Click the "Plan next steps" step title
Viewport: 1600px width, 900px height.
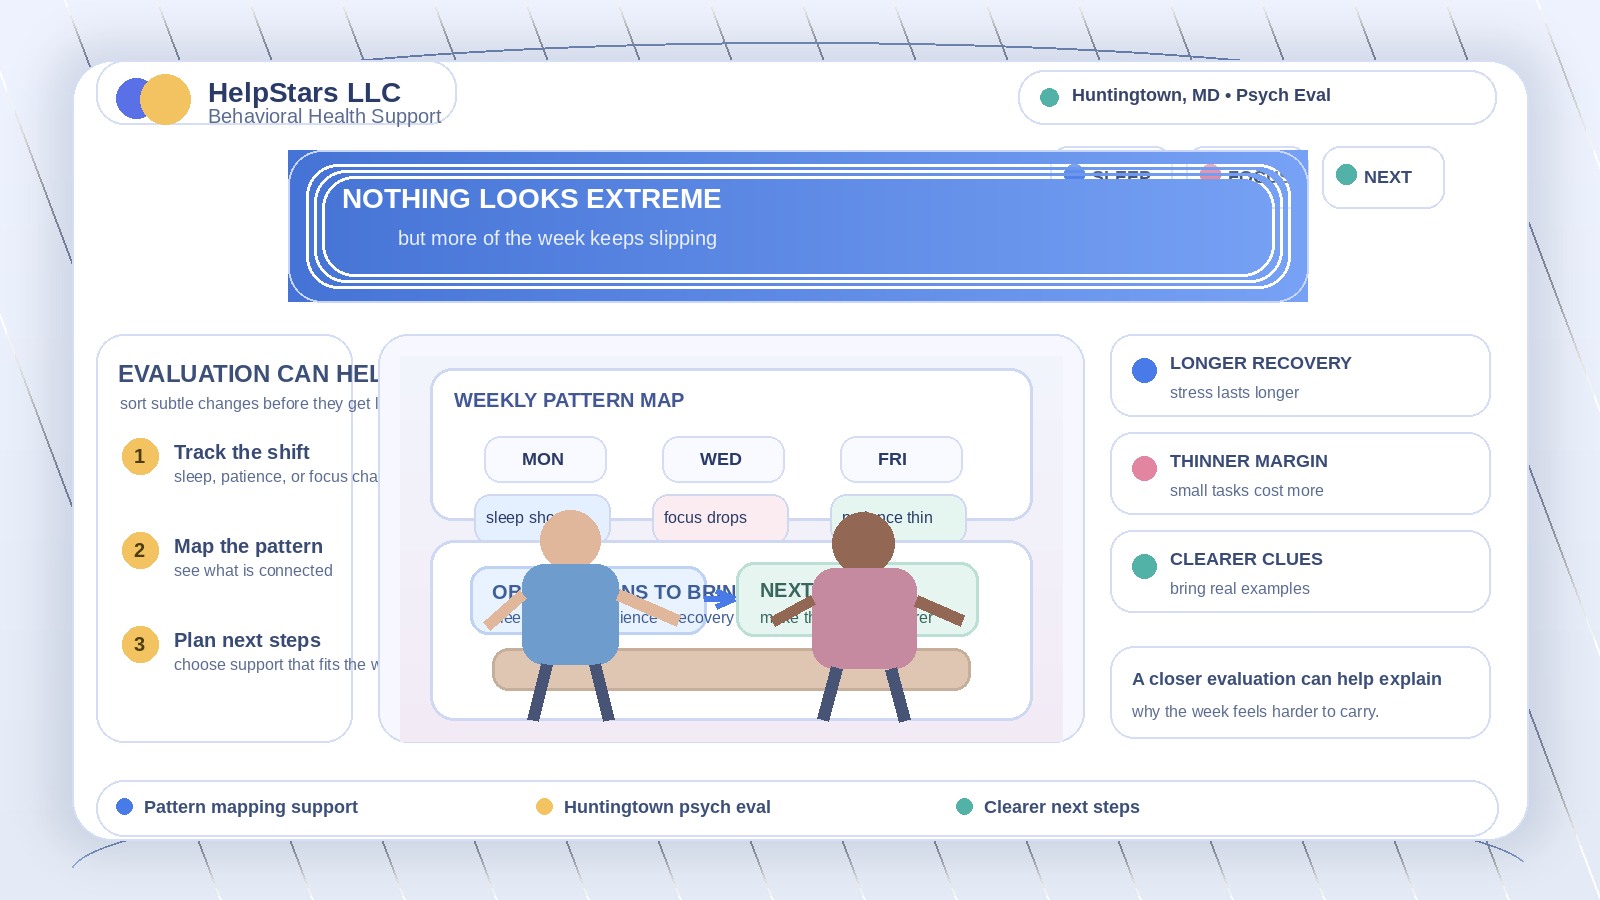click(247, 640)
